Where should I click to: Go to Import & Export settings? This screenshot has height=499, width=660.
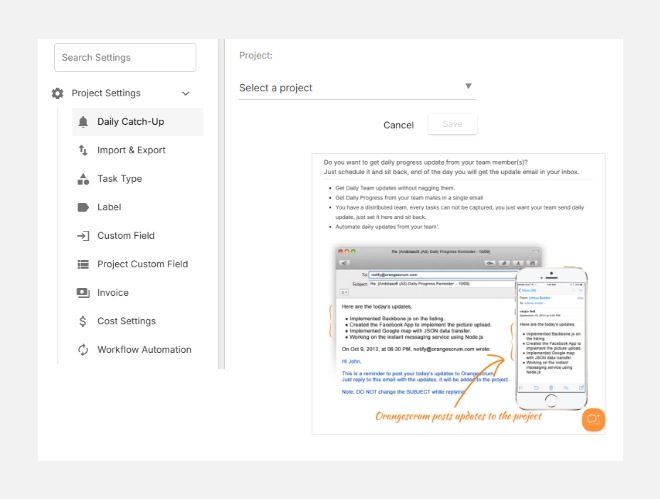tap(131, 150)
